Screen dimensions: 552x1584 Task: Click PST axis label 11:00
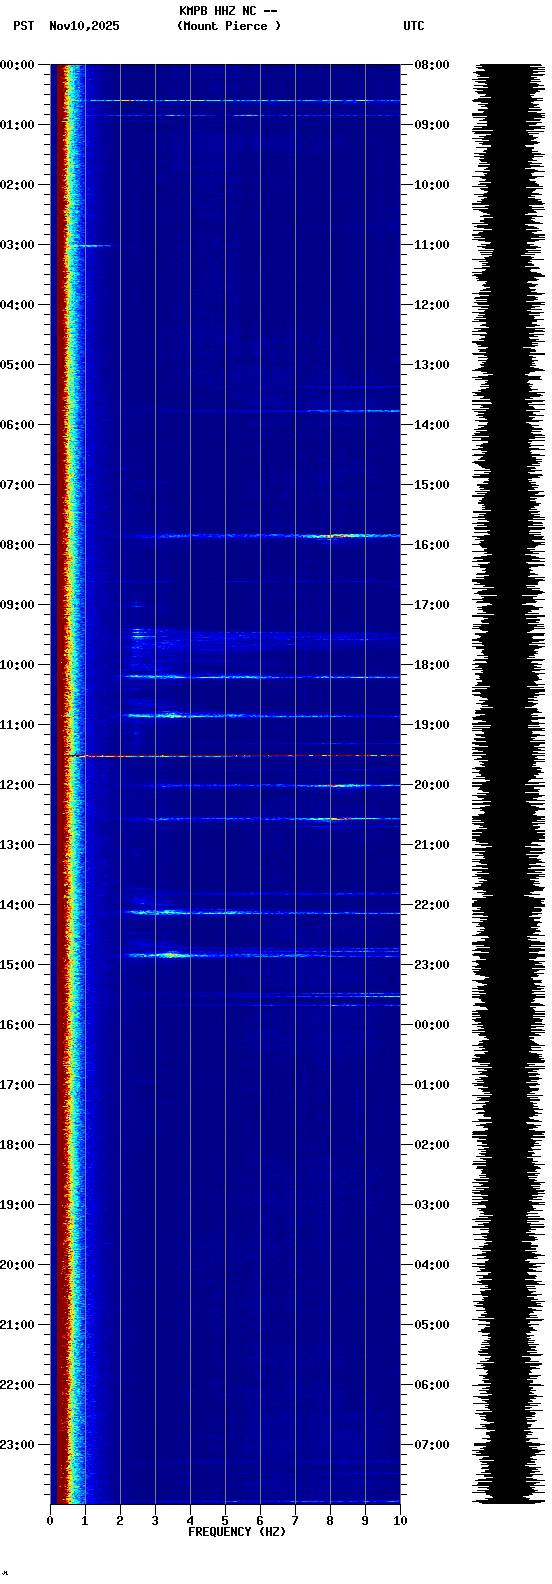pos(18,725)
